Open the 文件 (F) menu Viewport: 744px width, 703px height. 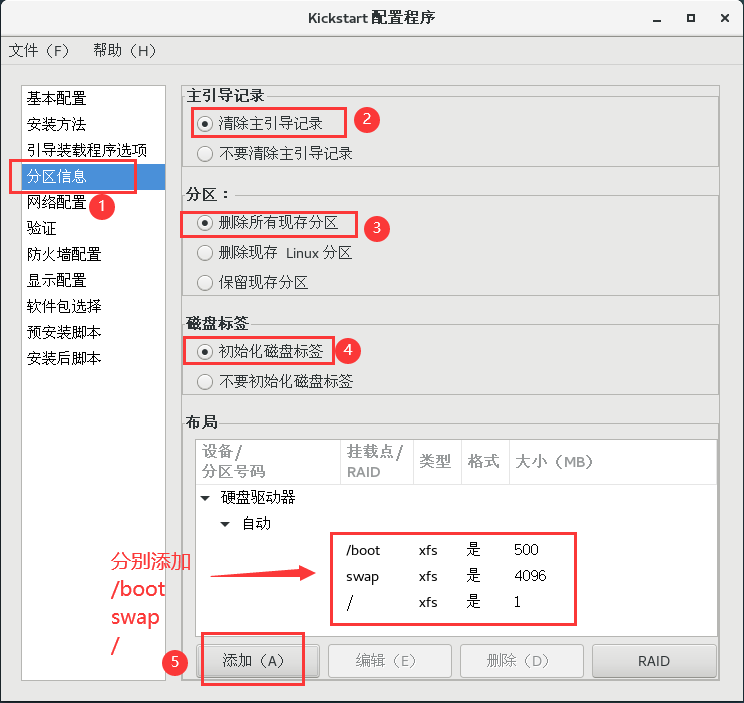click(39, 50)
